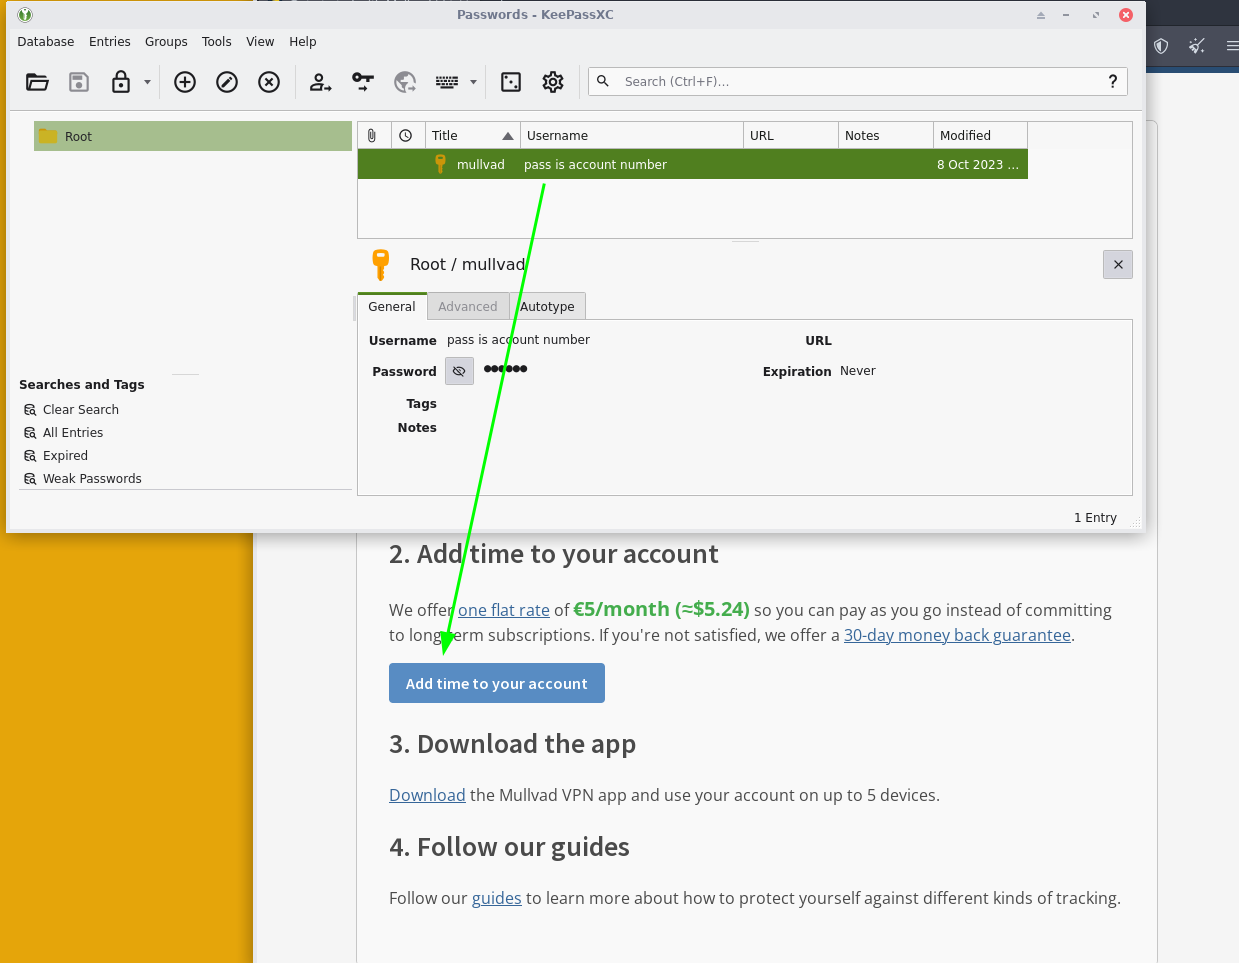Click the paperclip attachments column header
1239x963 pixels.
(372, 136)
